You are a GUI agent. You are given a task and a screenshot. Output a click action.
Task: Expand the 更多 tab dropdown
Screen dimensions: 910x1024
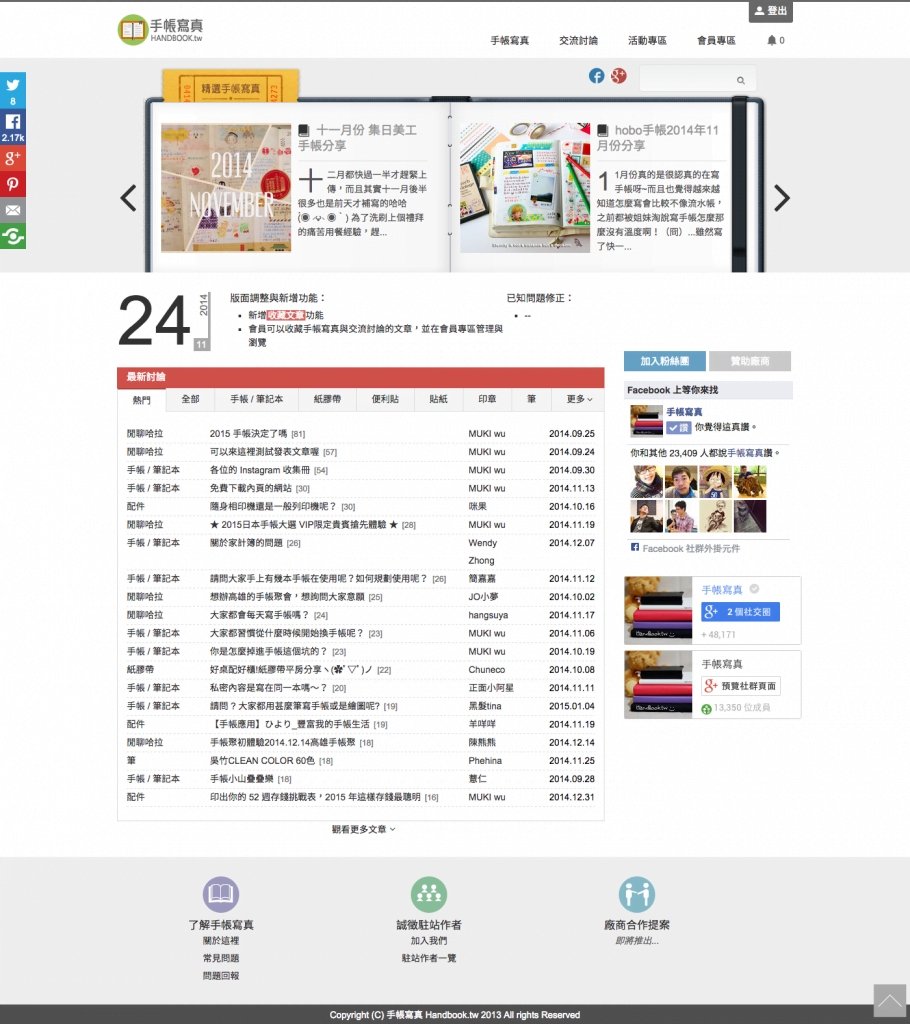tap(579, 399)
